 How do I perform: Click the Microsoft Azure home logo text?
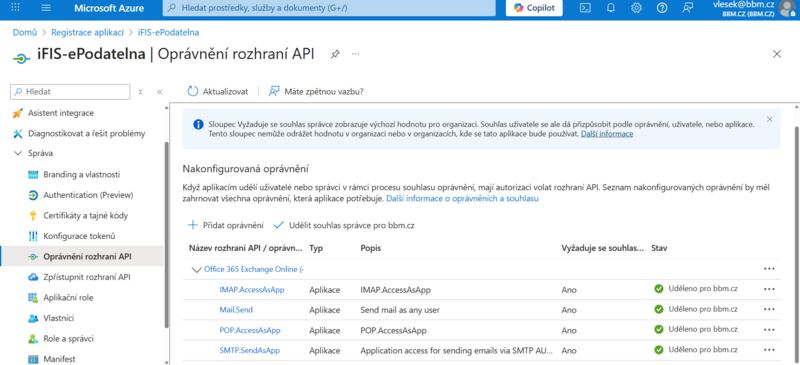(x=109, y=8)
